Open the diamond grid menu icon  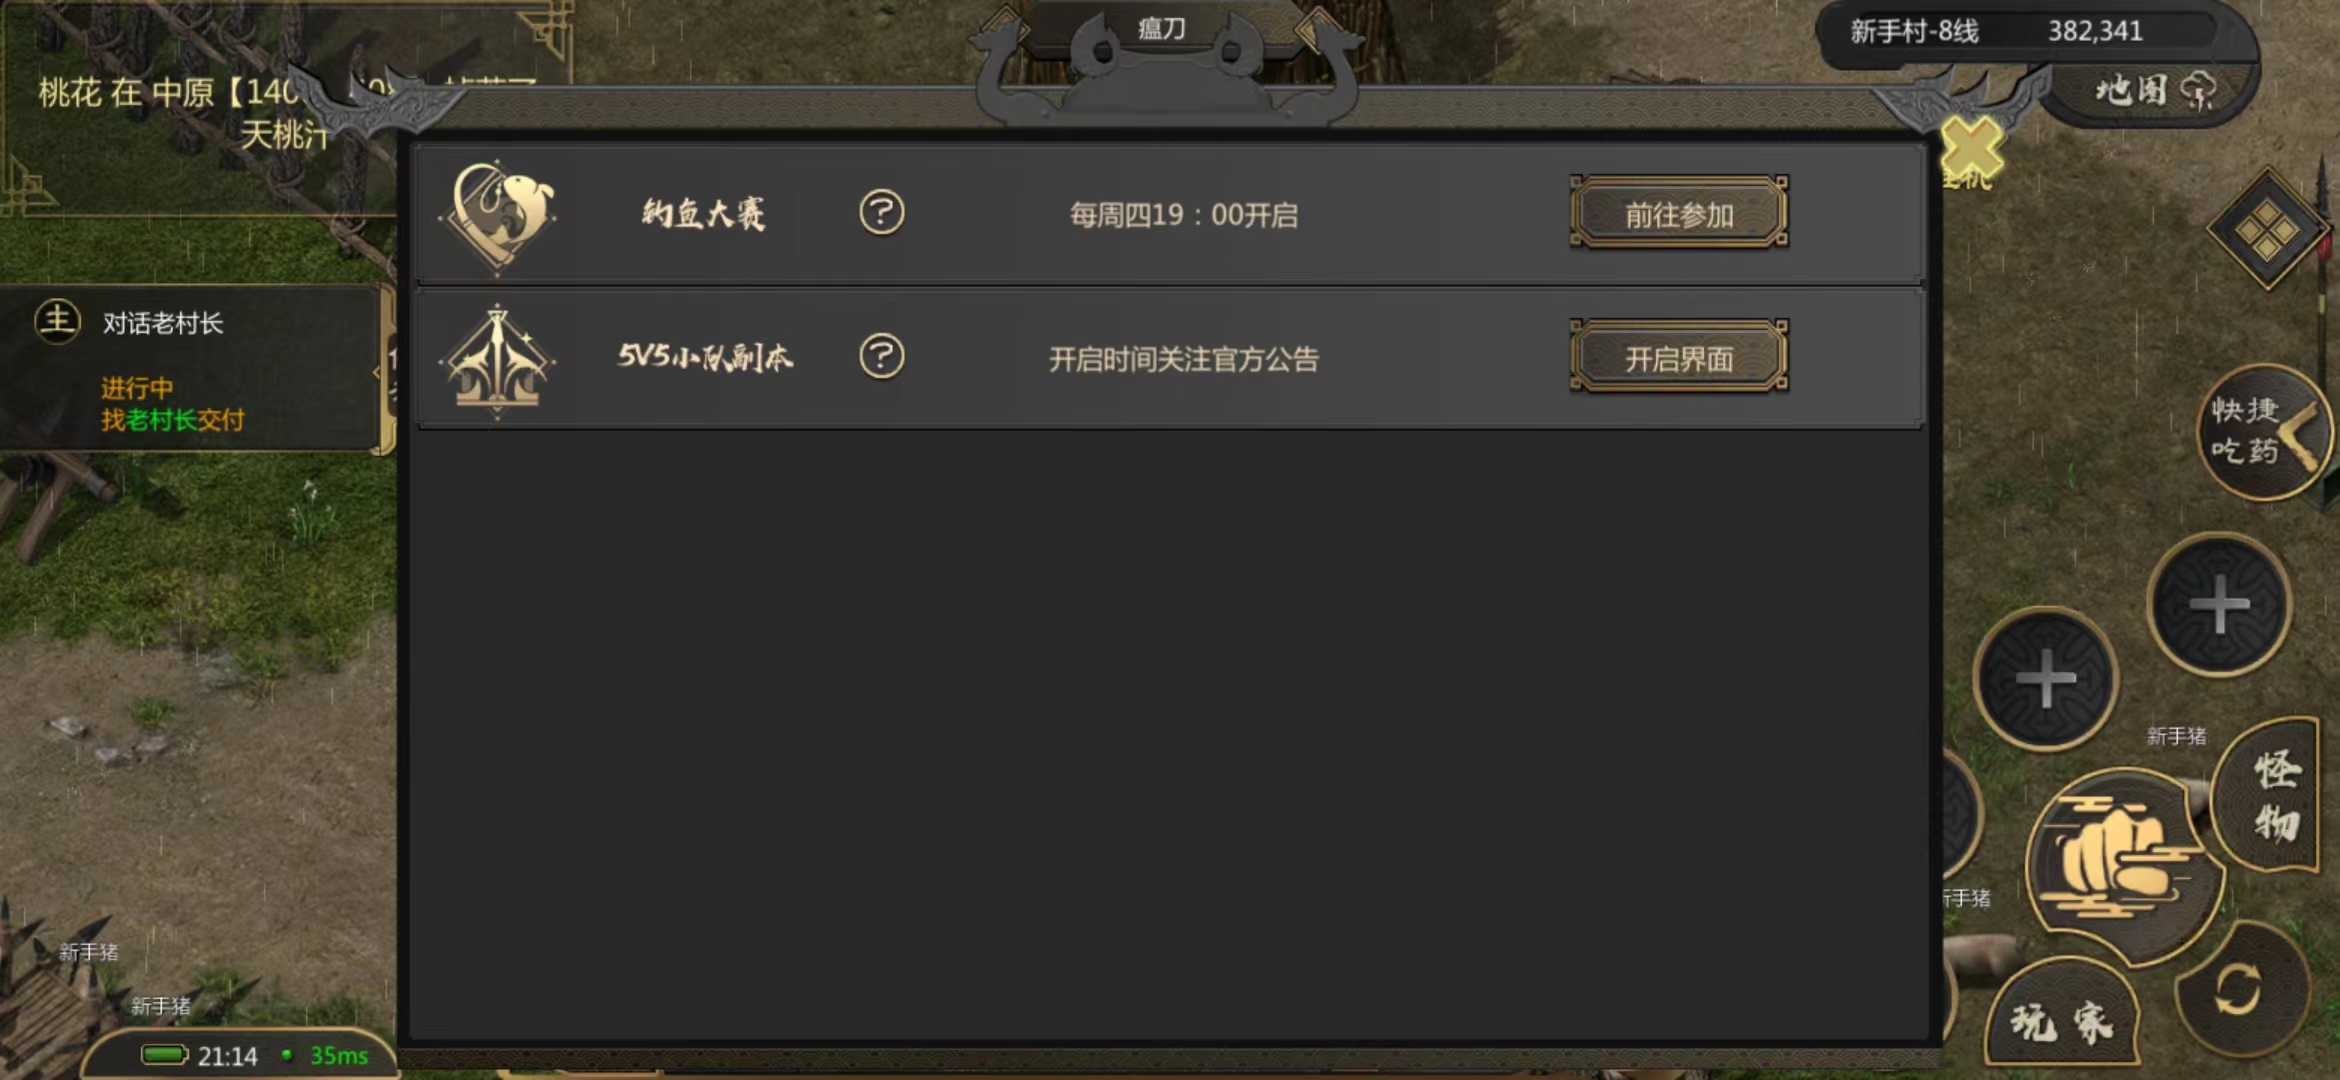[x=2266, y=231]
